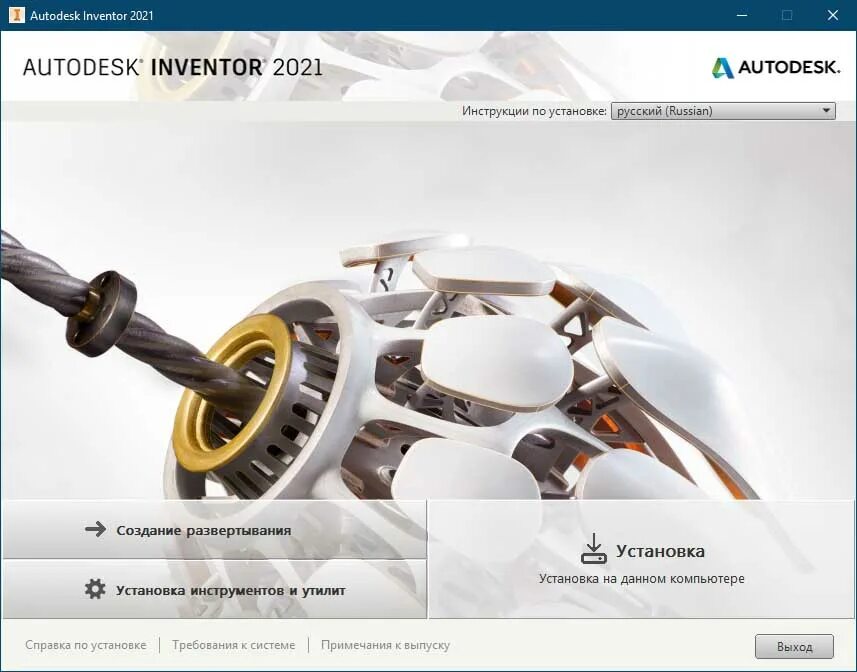The width and height of the screenshot is (857, 672).
Task: Click the Autodesk logo at top right
Action: [775, 67]
